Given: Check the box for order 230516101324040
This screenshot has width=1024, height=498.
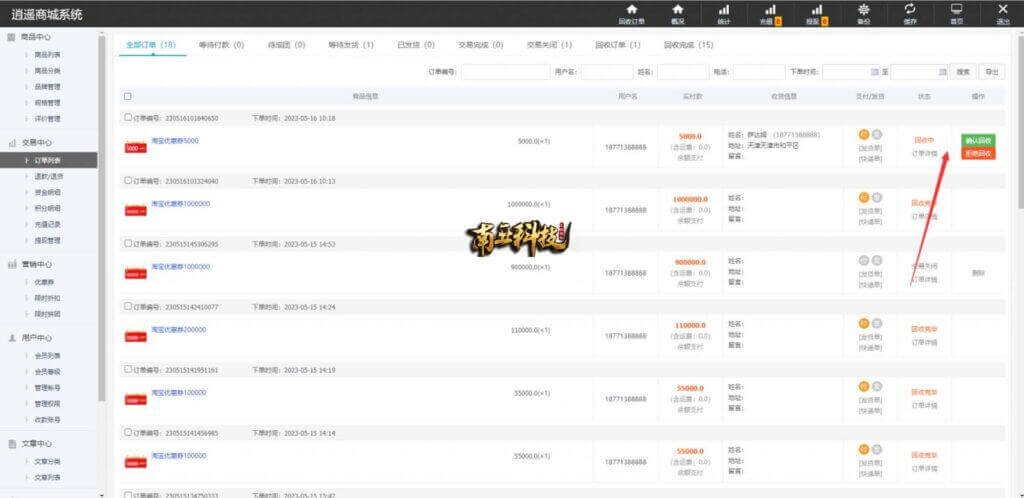Looking at the screenshot, I should (127, 181).
